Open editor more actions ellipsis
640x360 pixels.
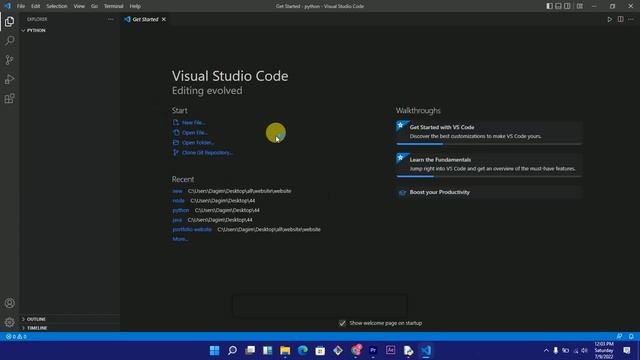pyautogui.click(x=631, y=19)
